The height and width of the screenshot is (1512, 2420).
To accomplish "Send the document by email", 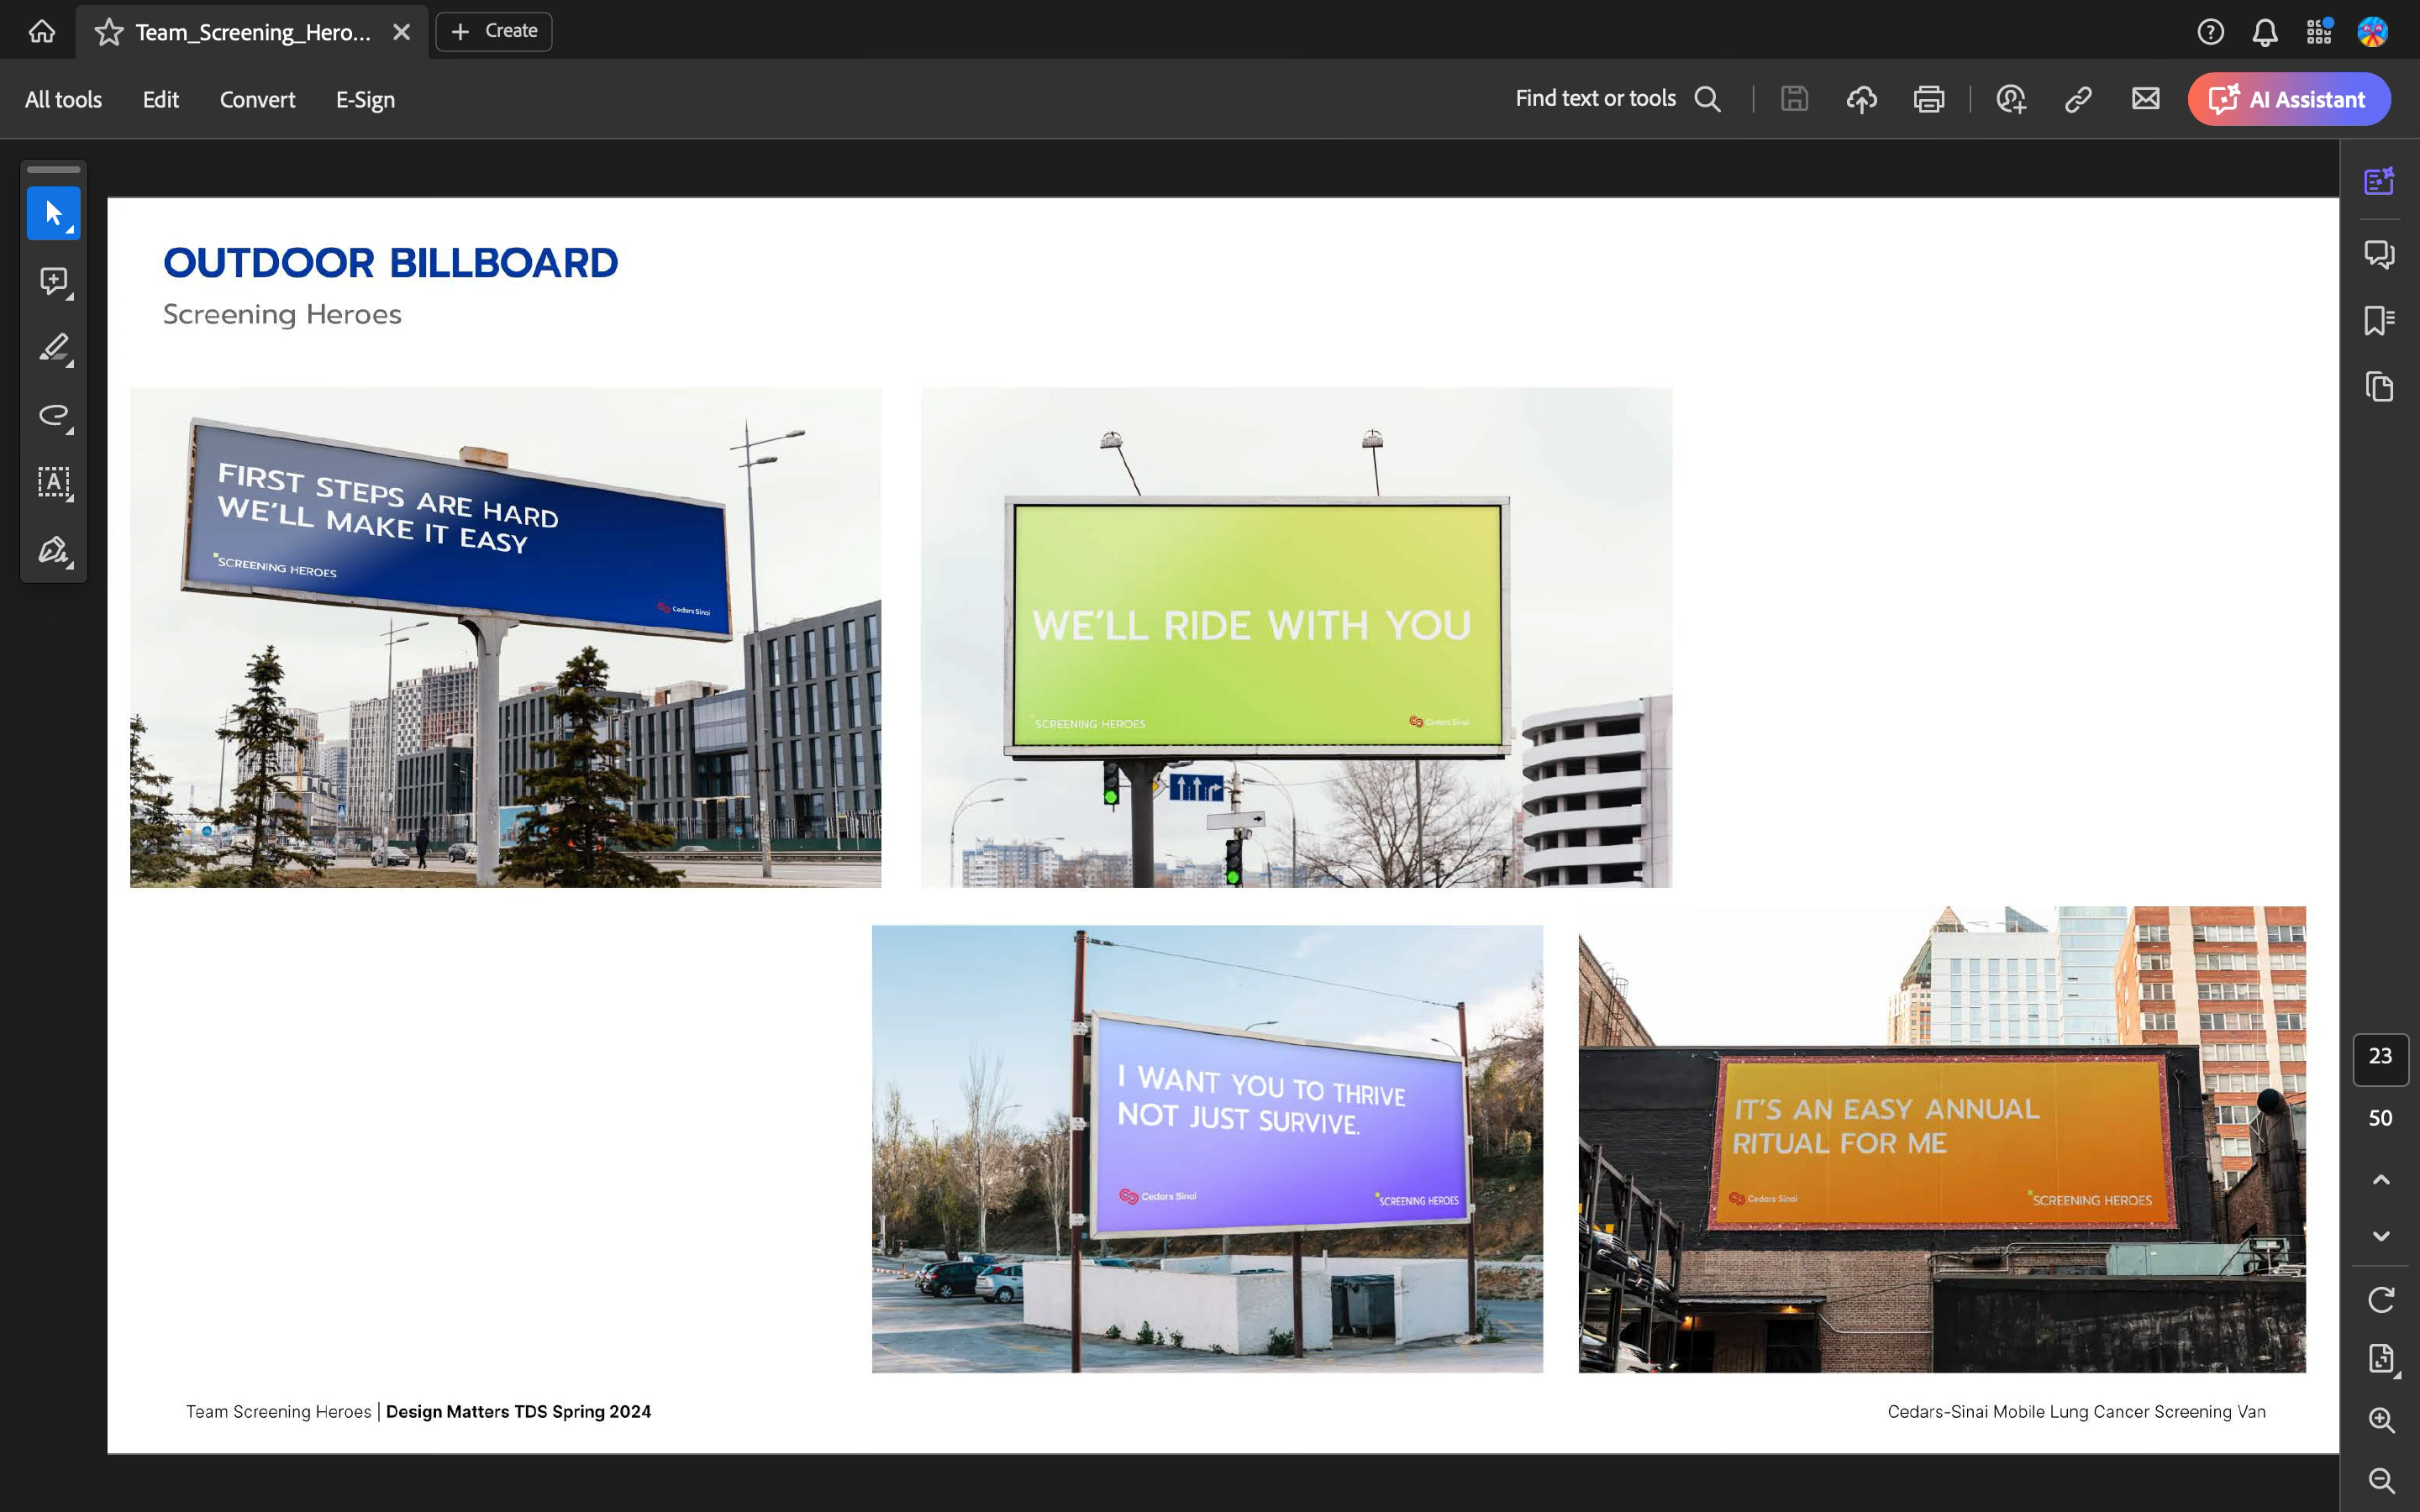I will pyautogui.click(x=2145, y=99).
